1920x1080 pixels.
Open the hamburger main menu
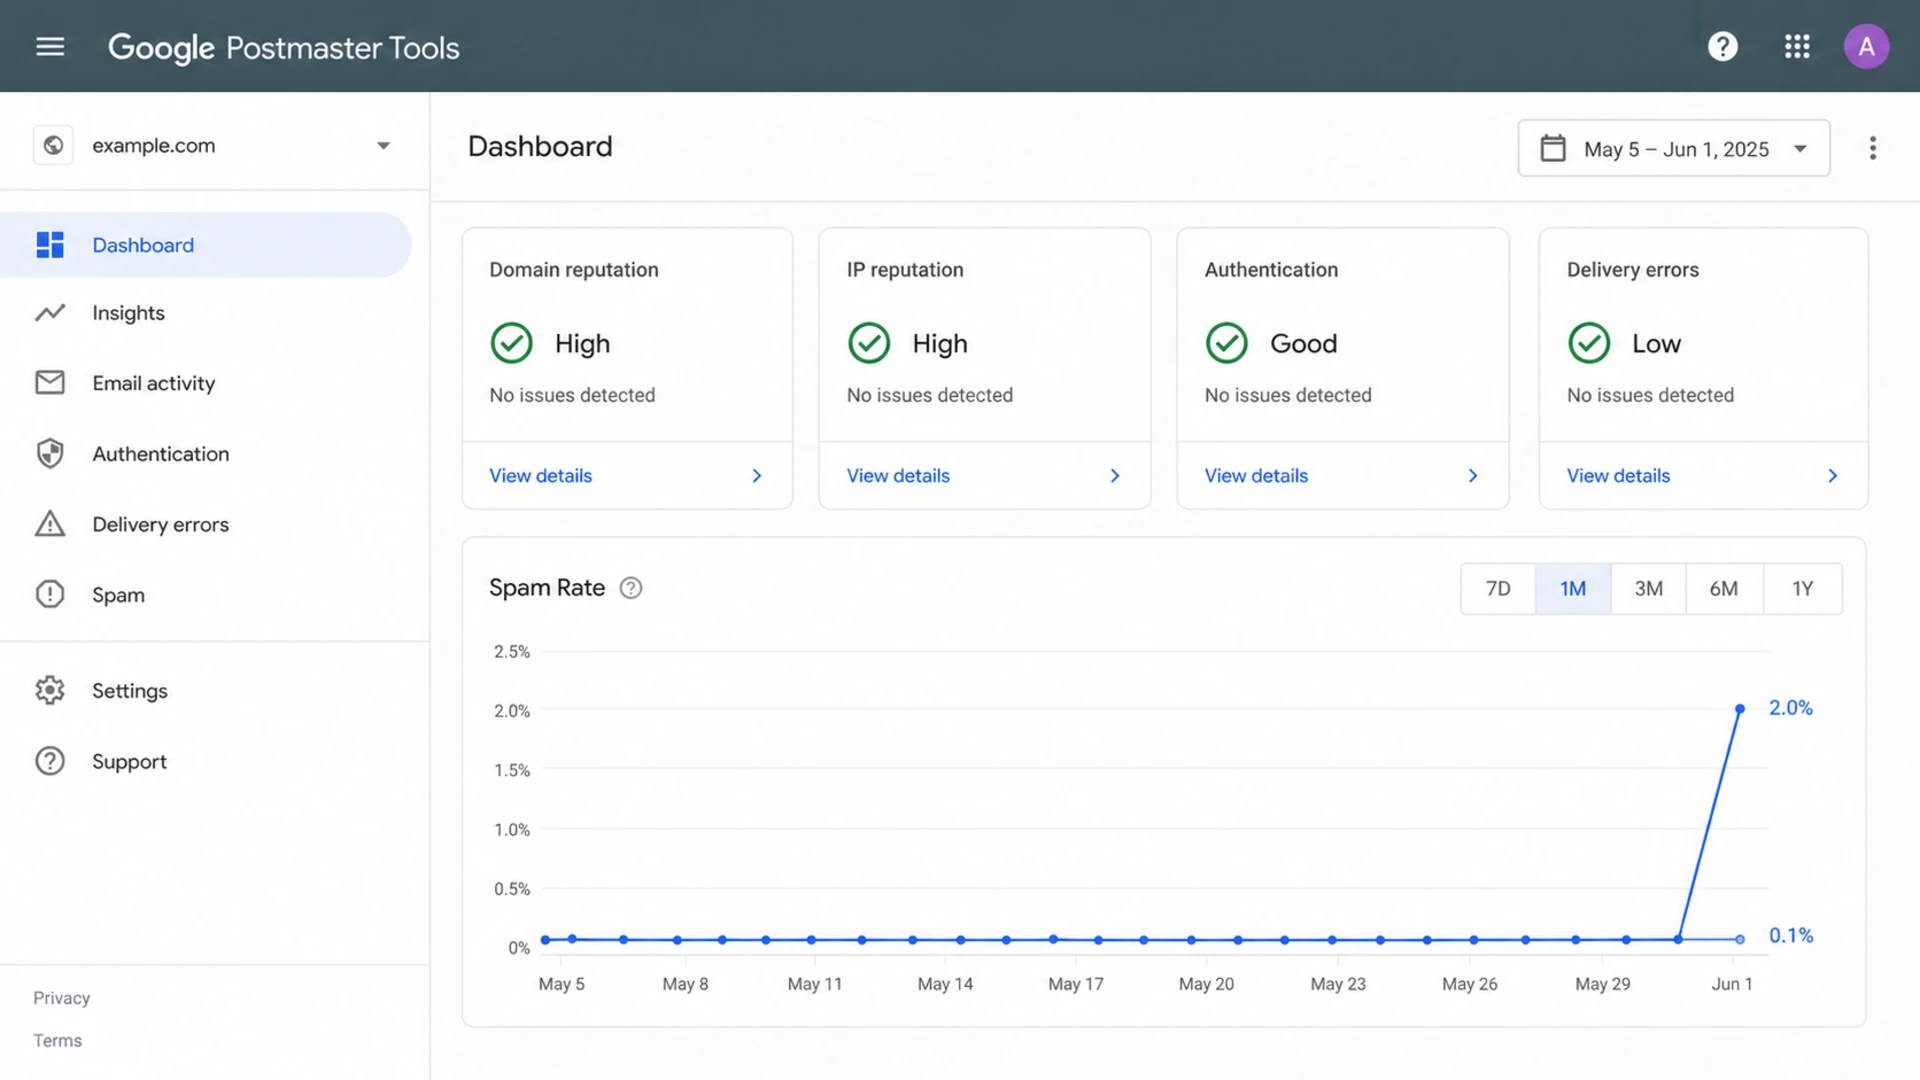point(50,47)
